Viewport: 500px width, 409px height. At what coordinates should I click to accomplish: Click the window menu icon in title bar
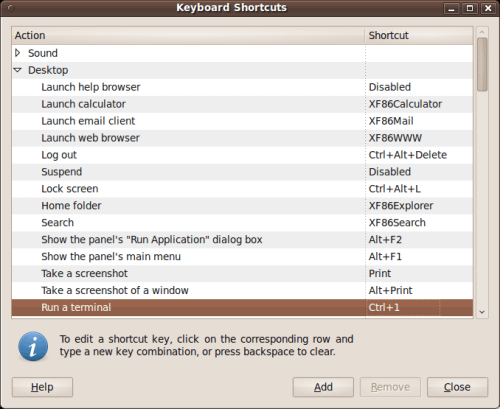tap(11, 8)
